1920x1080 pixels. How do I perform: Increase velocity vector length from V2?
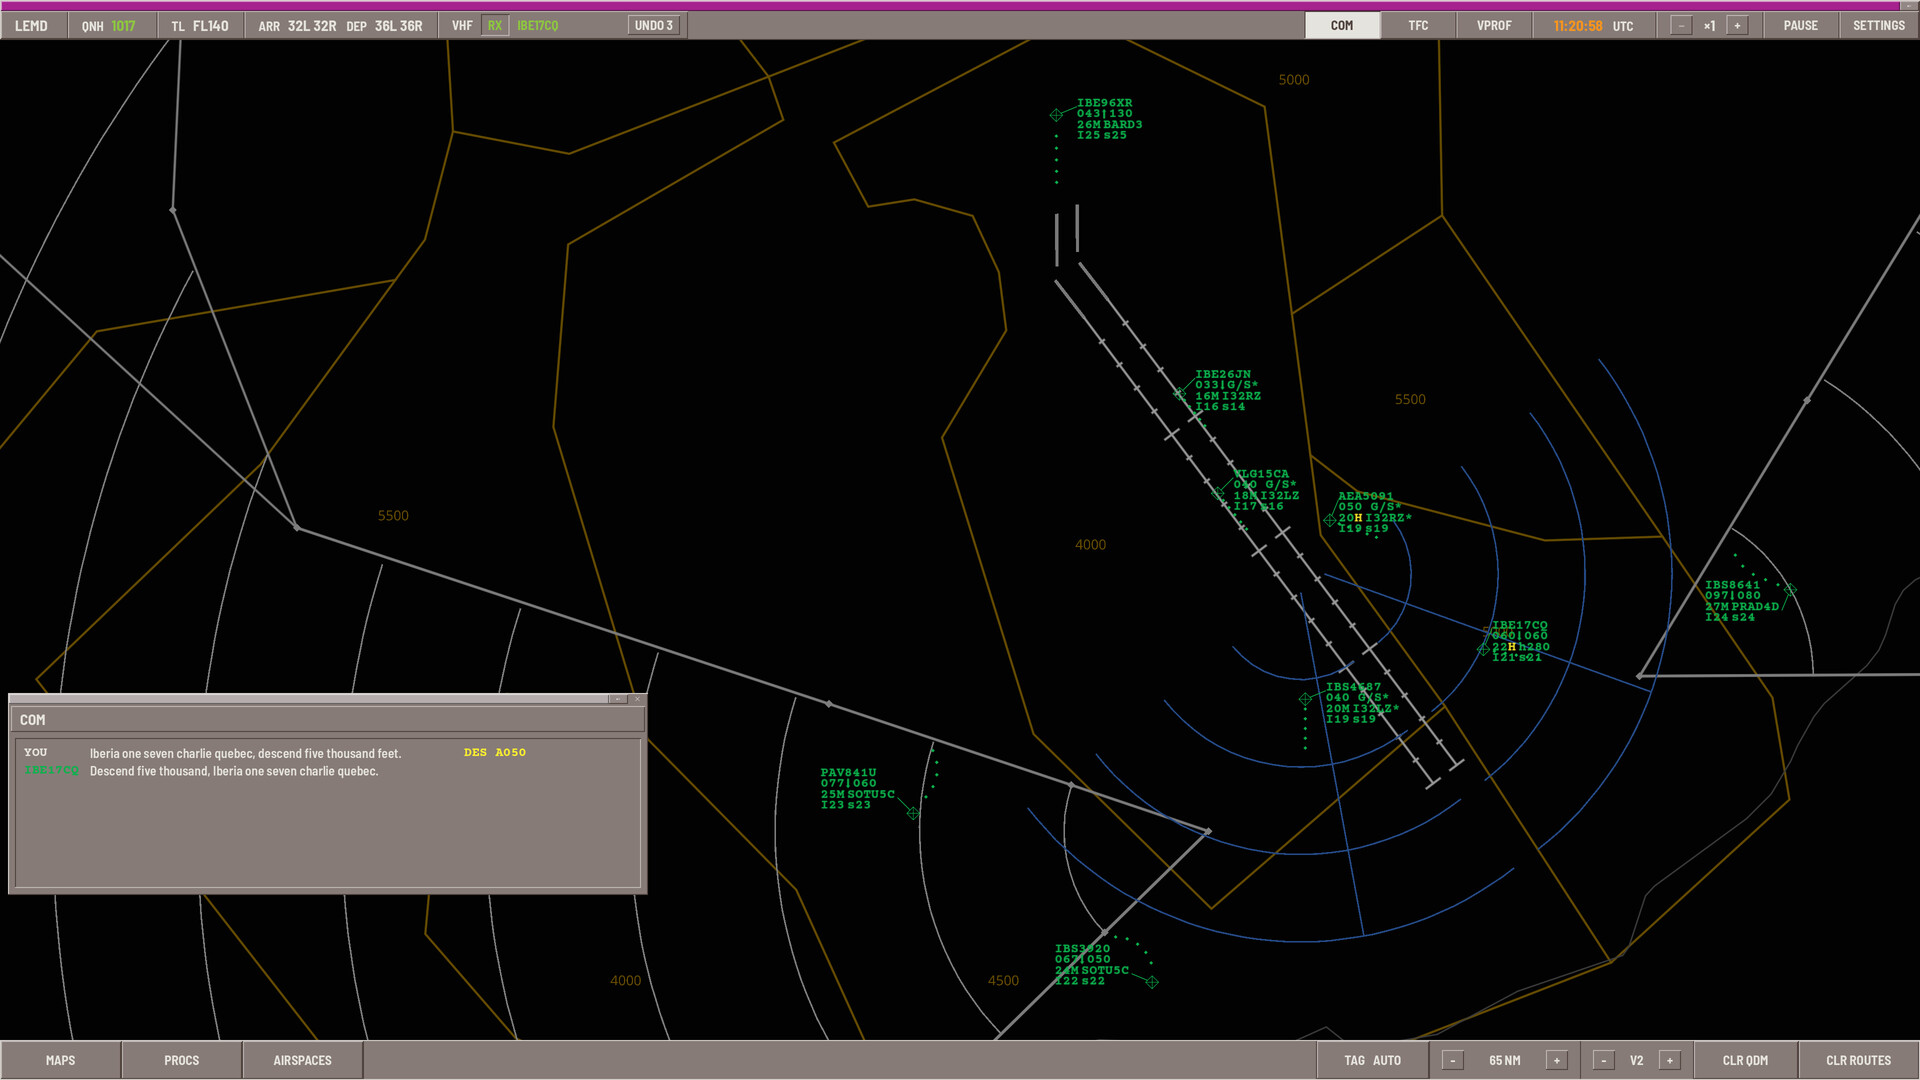(1670, 1061)
